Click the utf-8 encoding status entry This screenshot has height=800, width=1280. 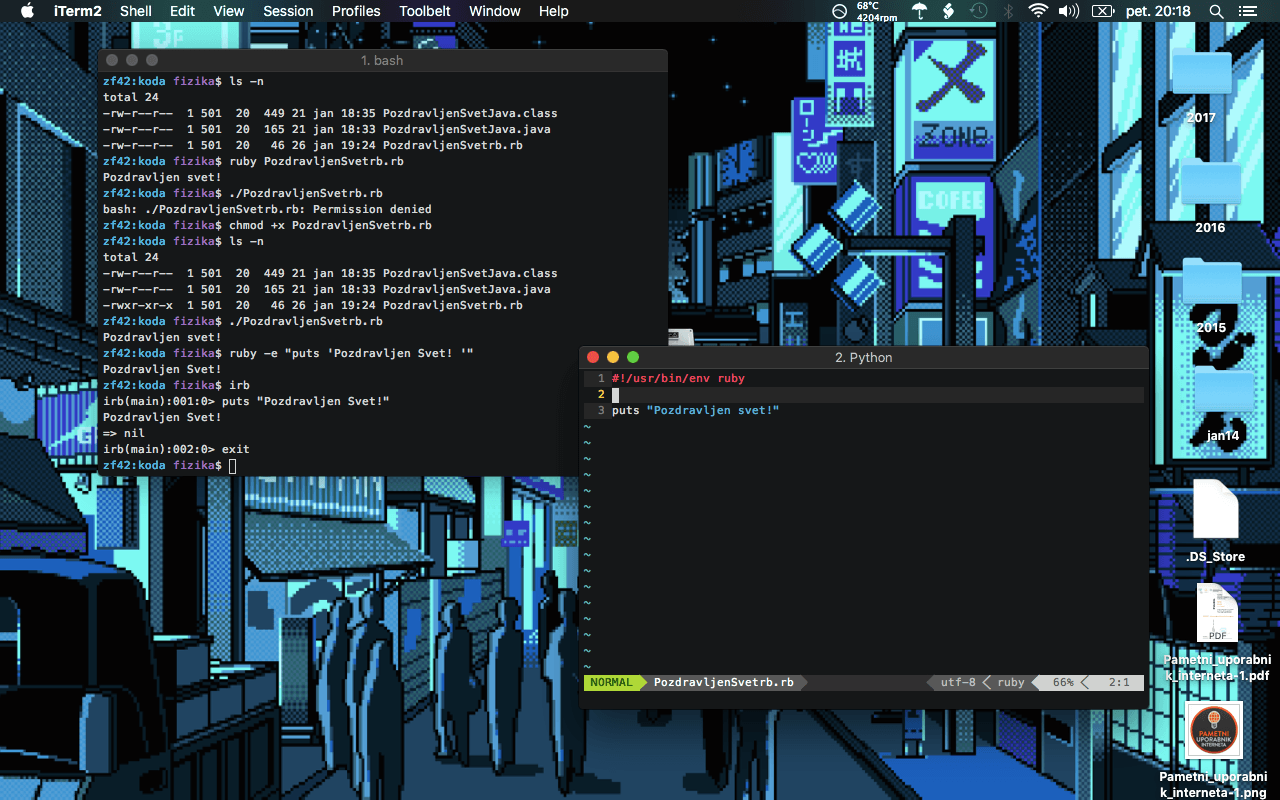point(958,683)
